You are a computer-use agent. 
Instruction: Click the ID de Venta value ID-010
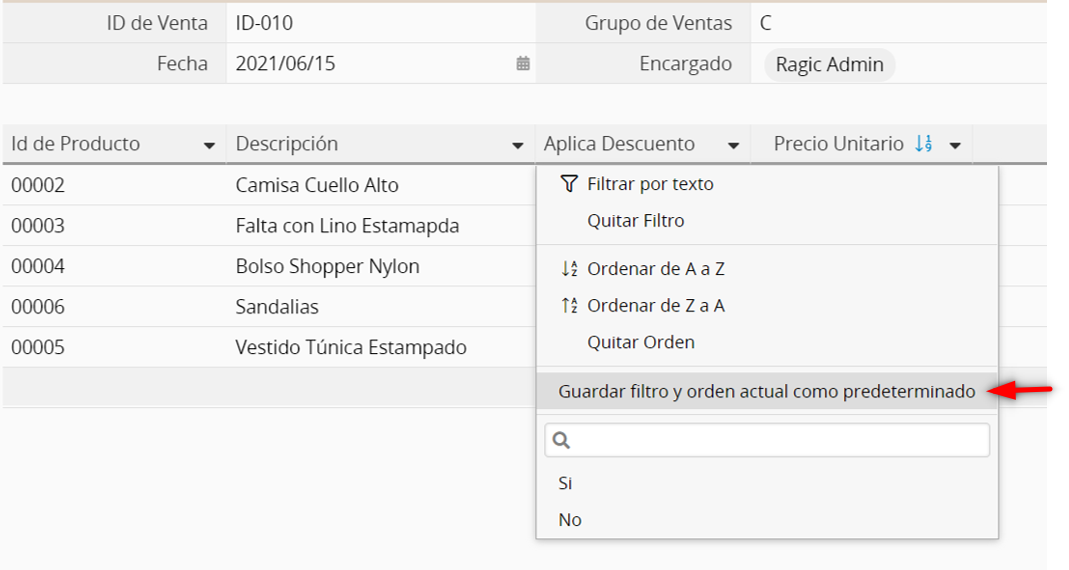(264, 23)
